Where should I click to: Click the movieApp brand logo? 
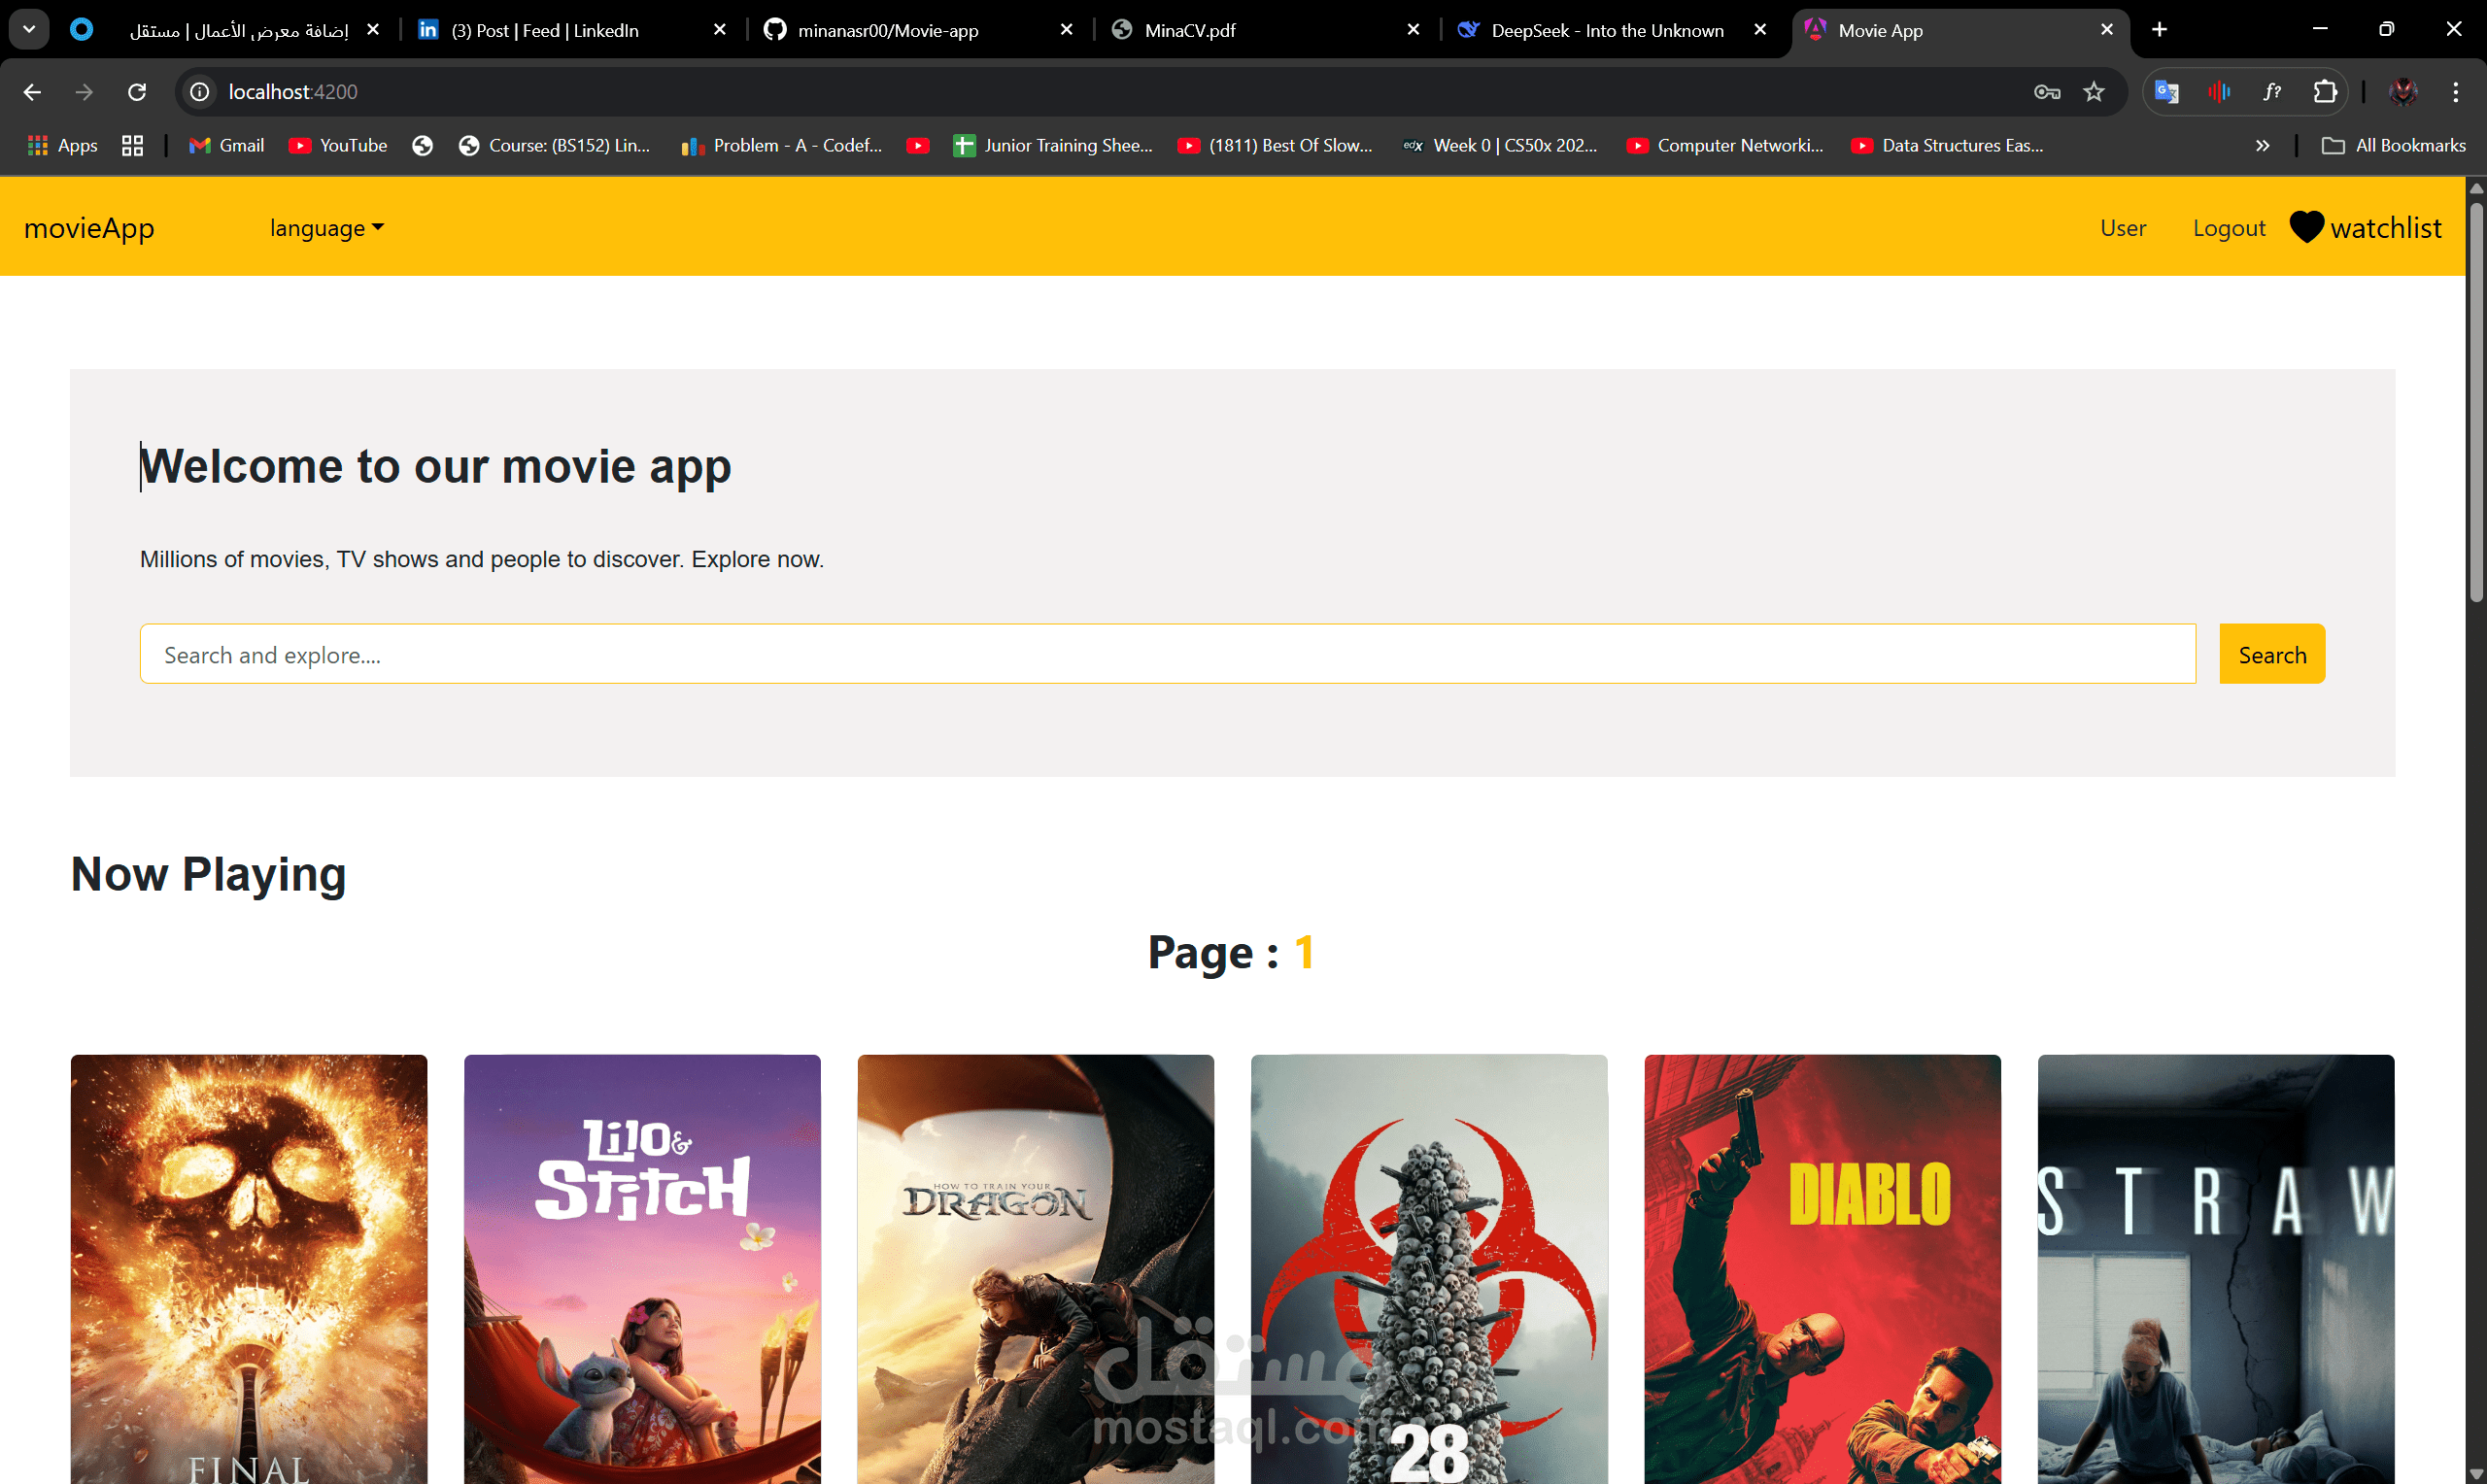click(x=89, y=228)
